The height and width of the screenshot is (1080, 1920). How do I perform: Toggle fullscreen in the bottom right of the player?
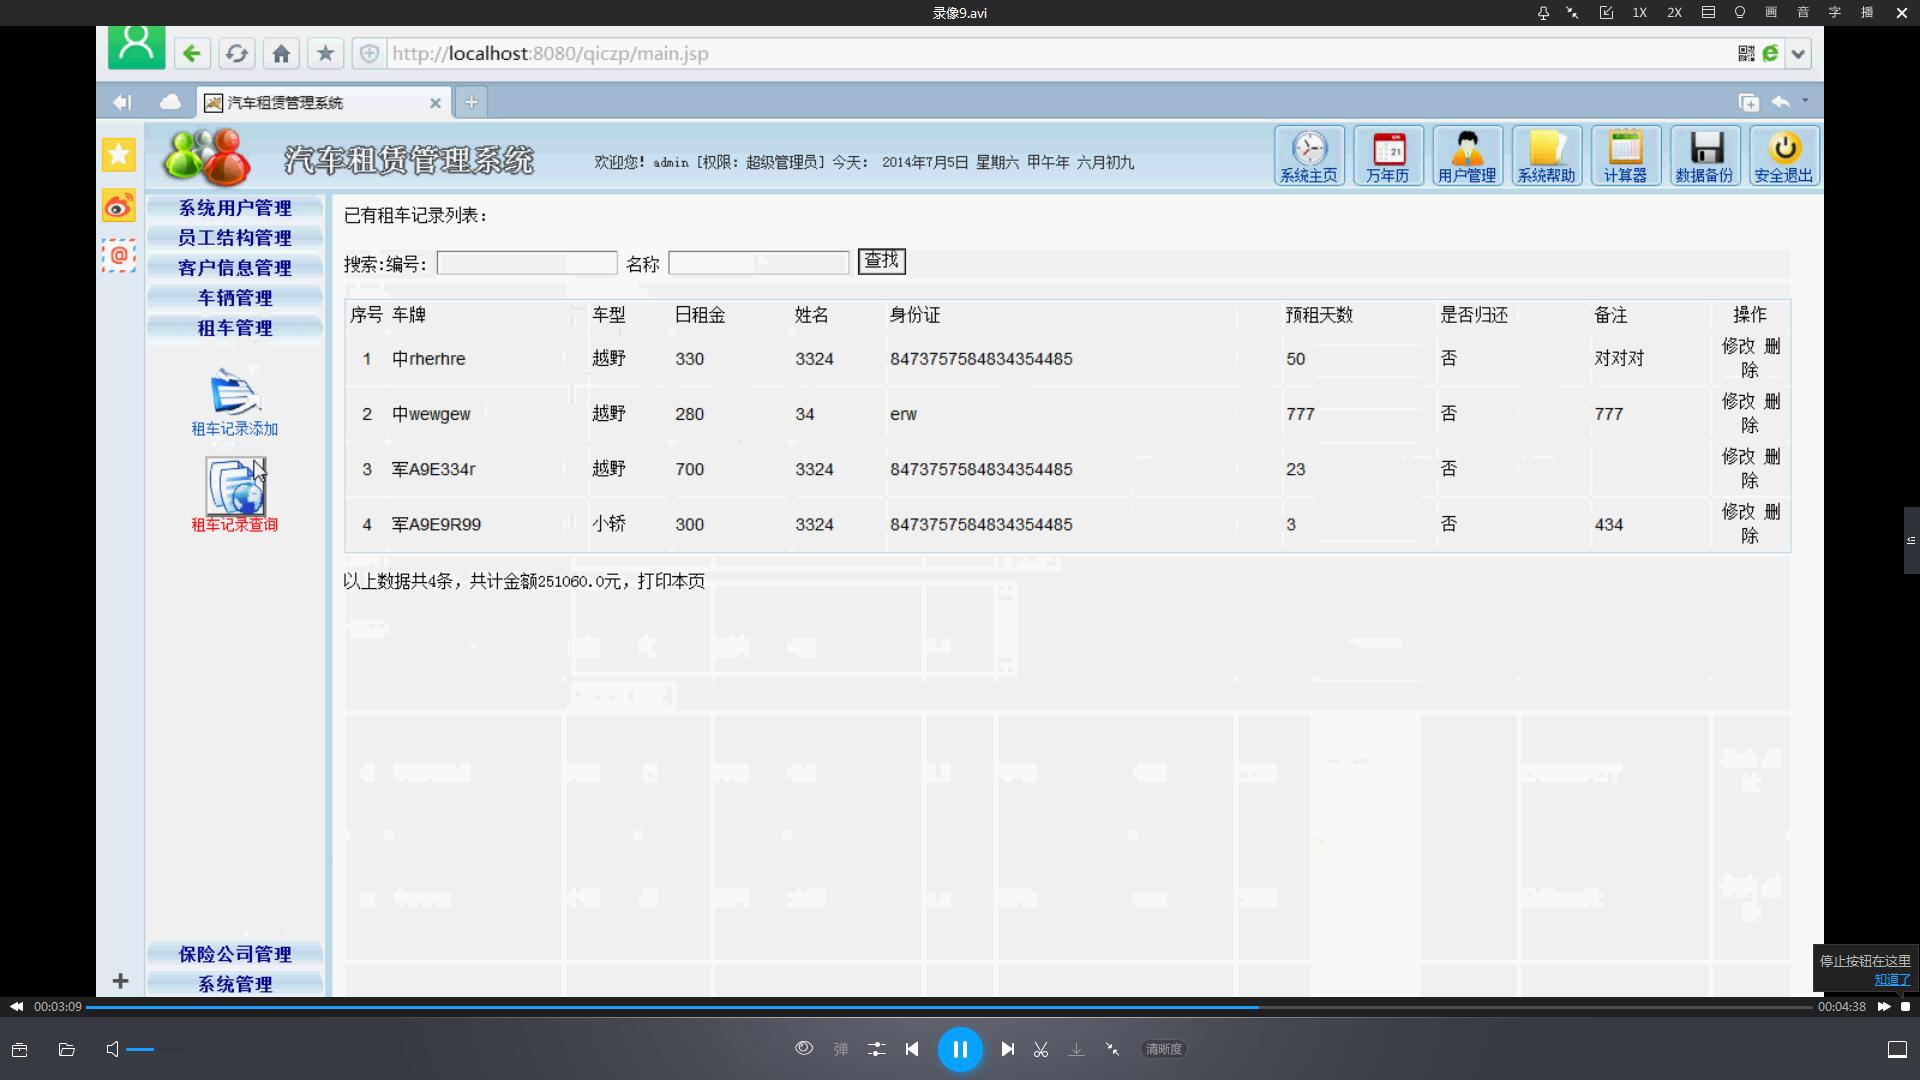point(1897,1049)
